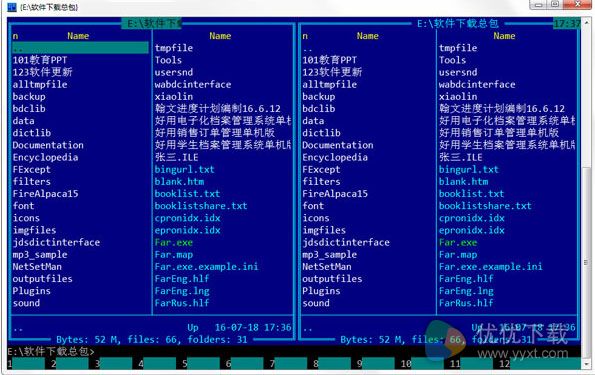Select font folder in right panel
Screen dimensions: 595x375
pos(313,206)
